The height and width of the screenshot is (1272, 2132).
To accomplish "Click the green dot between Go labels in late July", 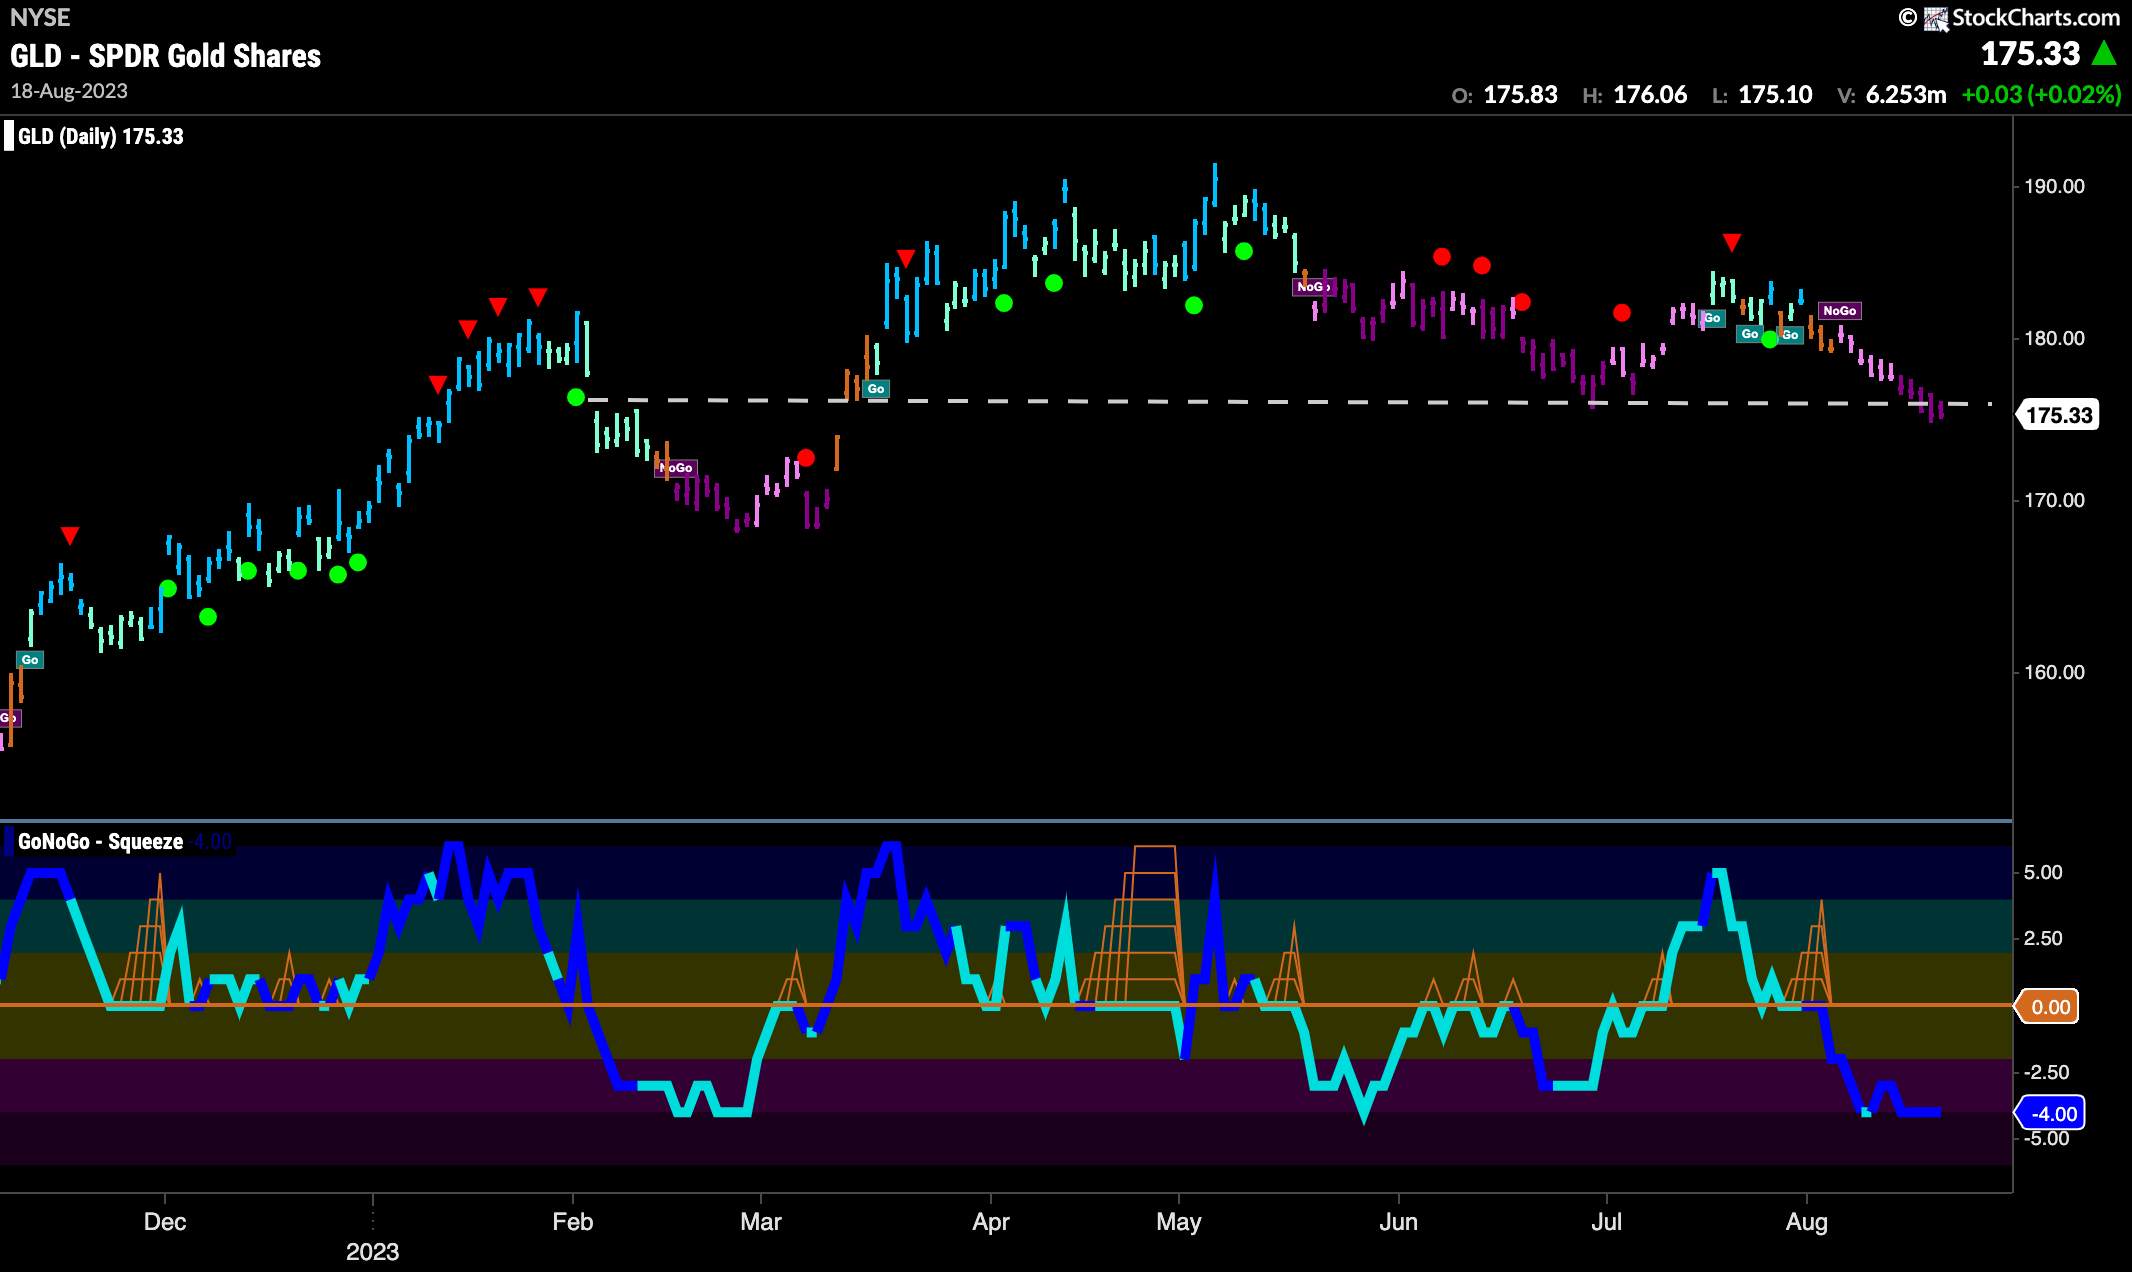I will [1770, 339].
